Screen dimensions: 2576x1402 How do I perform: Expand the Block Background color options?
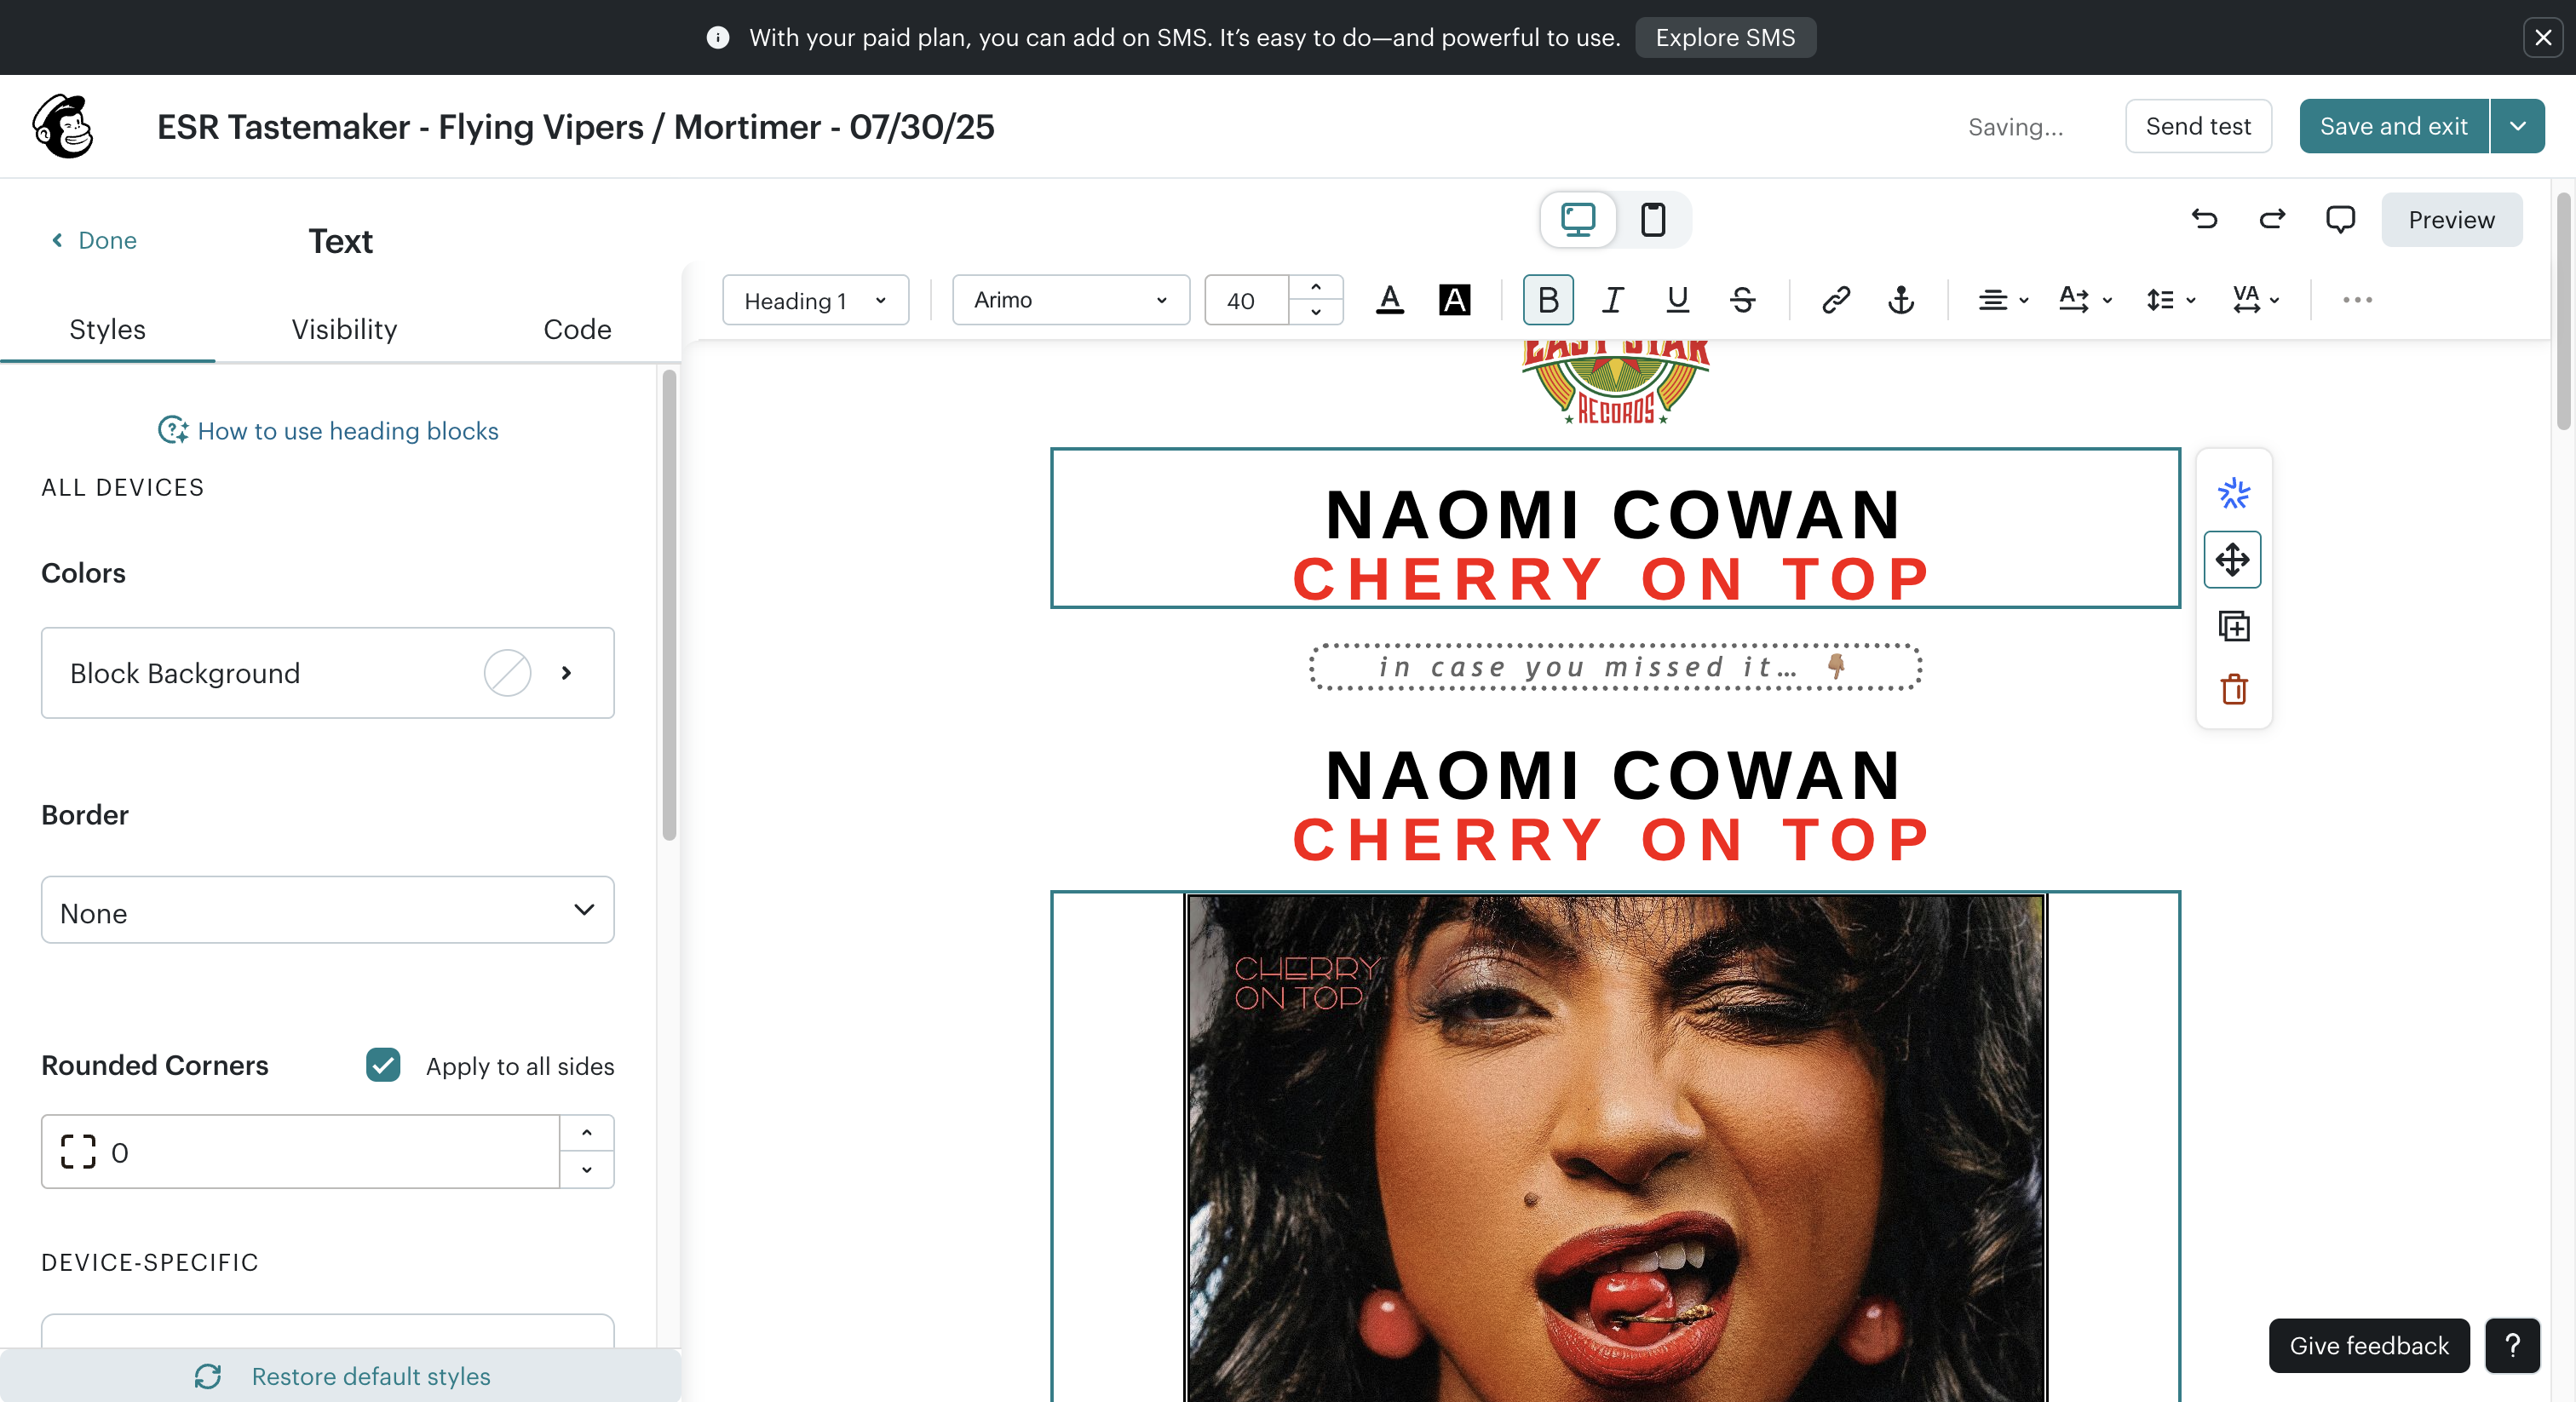(x=566, y=673)
